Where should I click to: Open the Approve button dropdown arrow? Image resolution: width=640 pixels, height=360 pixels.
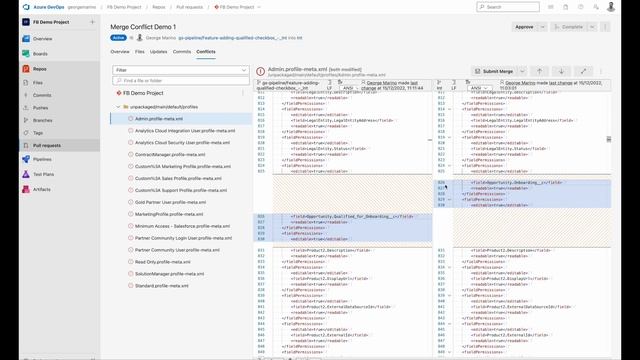(543, 27)
